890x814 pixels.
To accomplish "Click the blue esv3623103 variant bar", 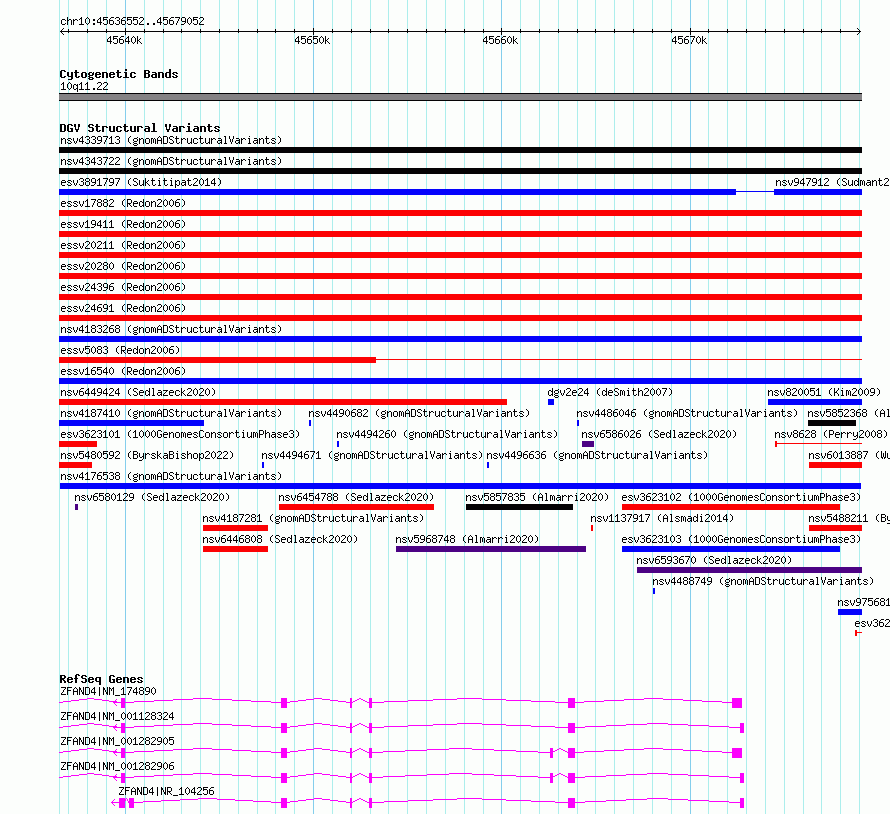I will coord(731,549).
